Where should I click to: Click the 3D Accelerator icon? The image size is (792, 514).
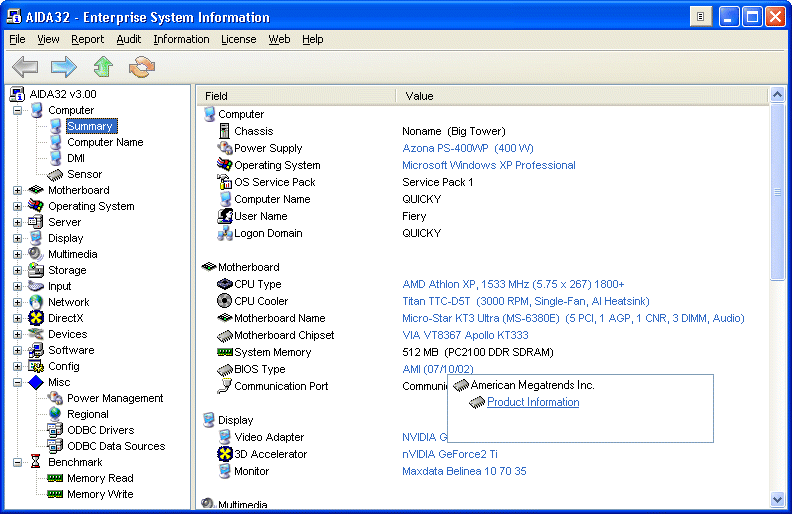point(224,454)
